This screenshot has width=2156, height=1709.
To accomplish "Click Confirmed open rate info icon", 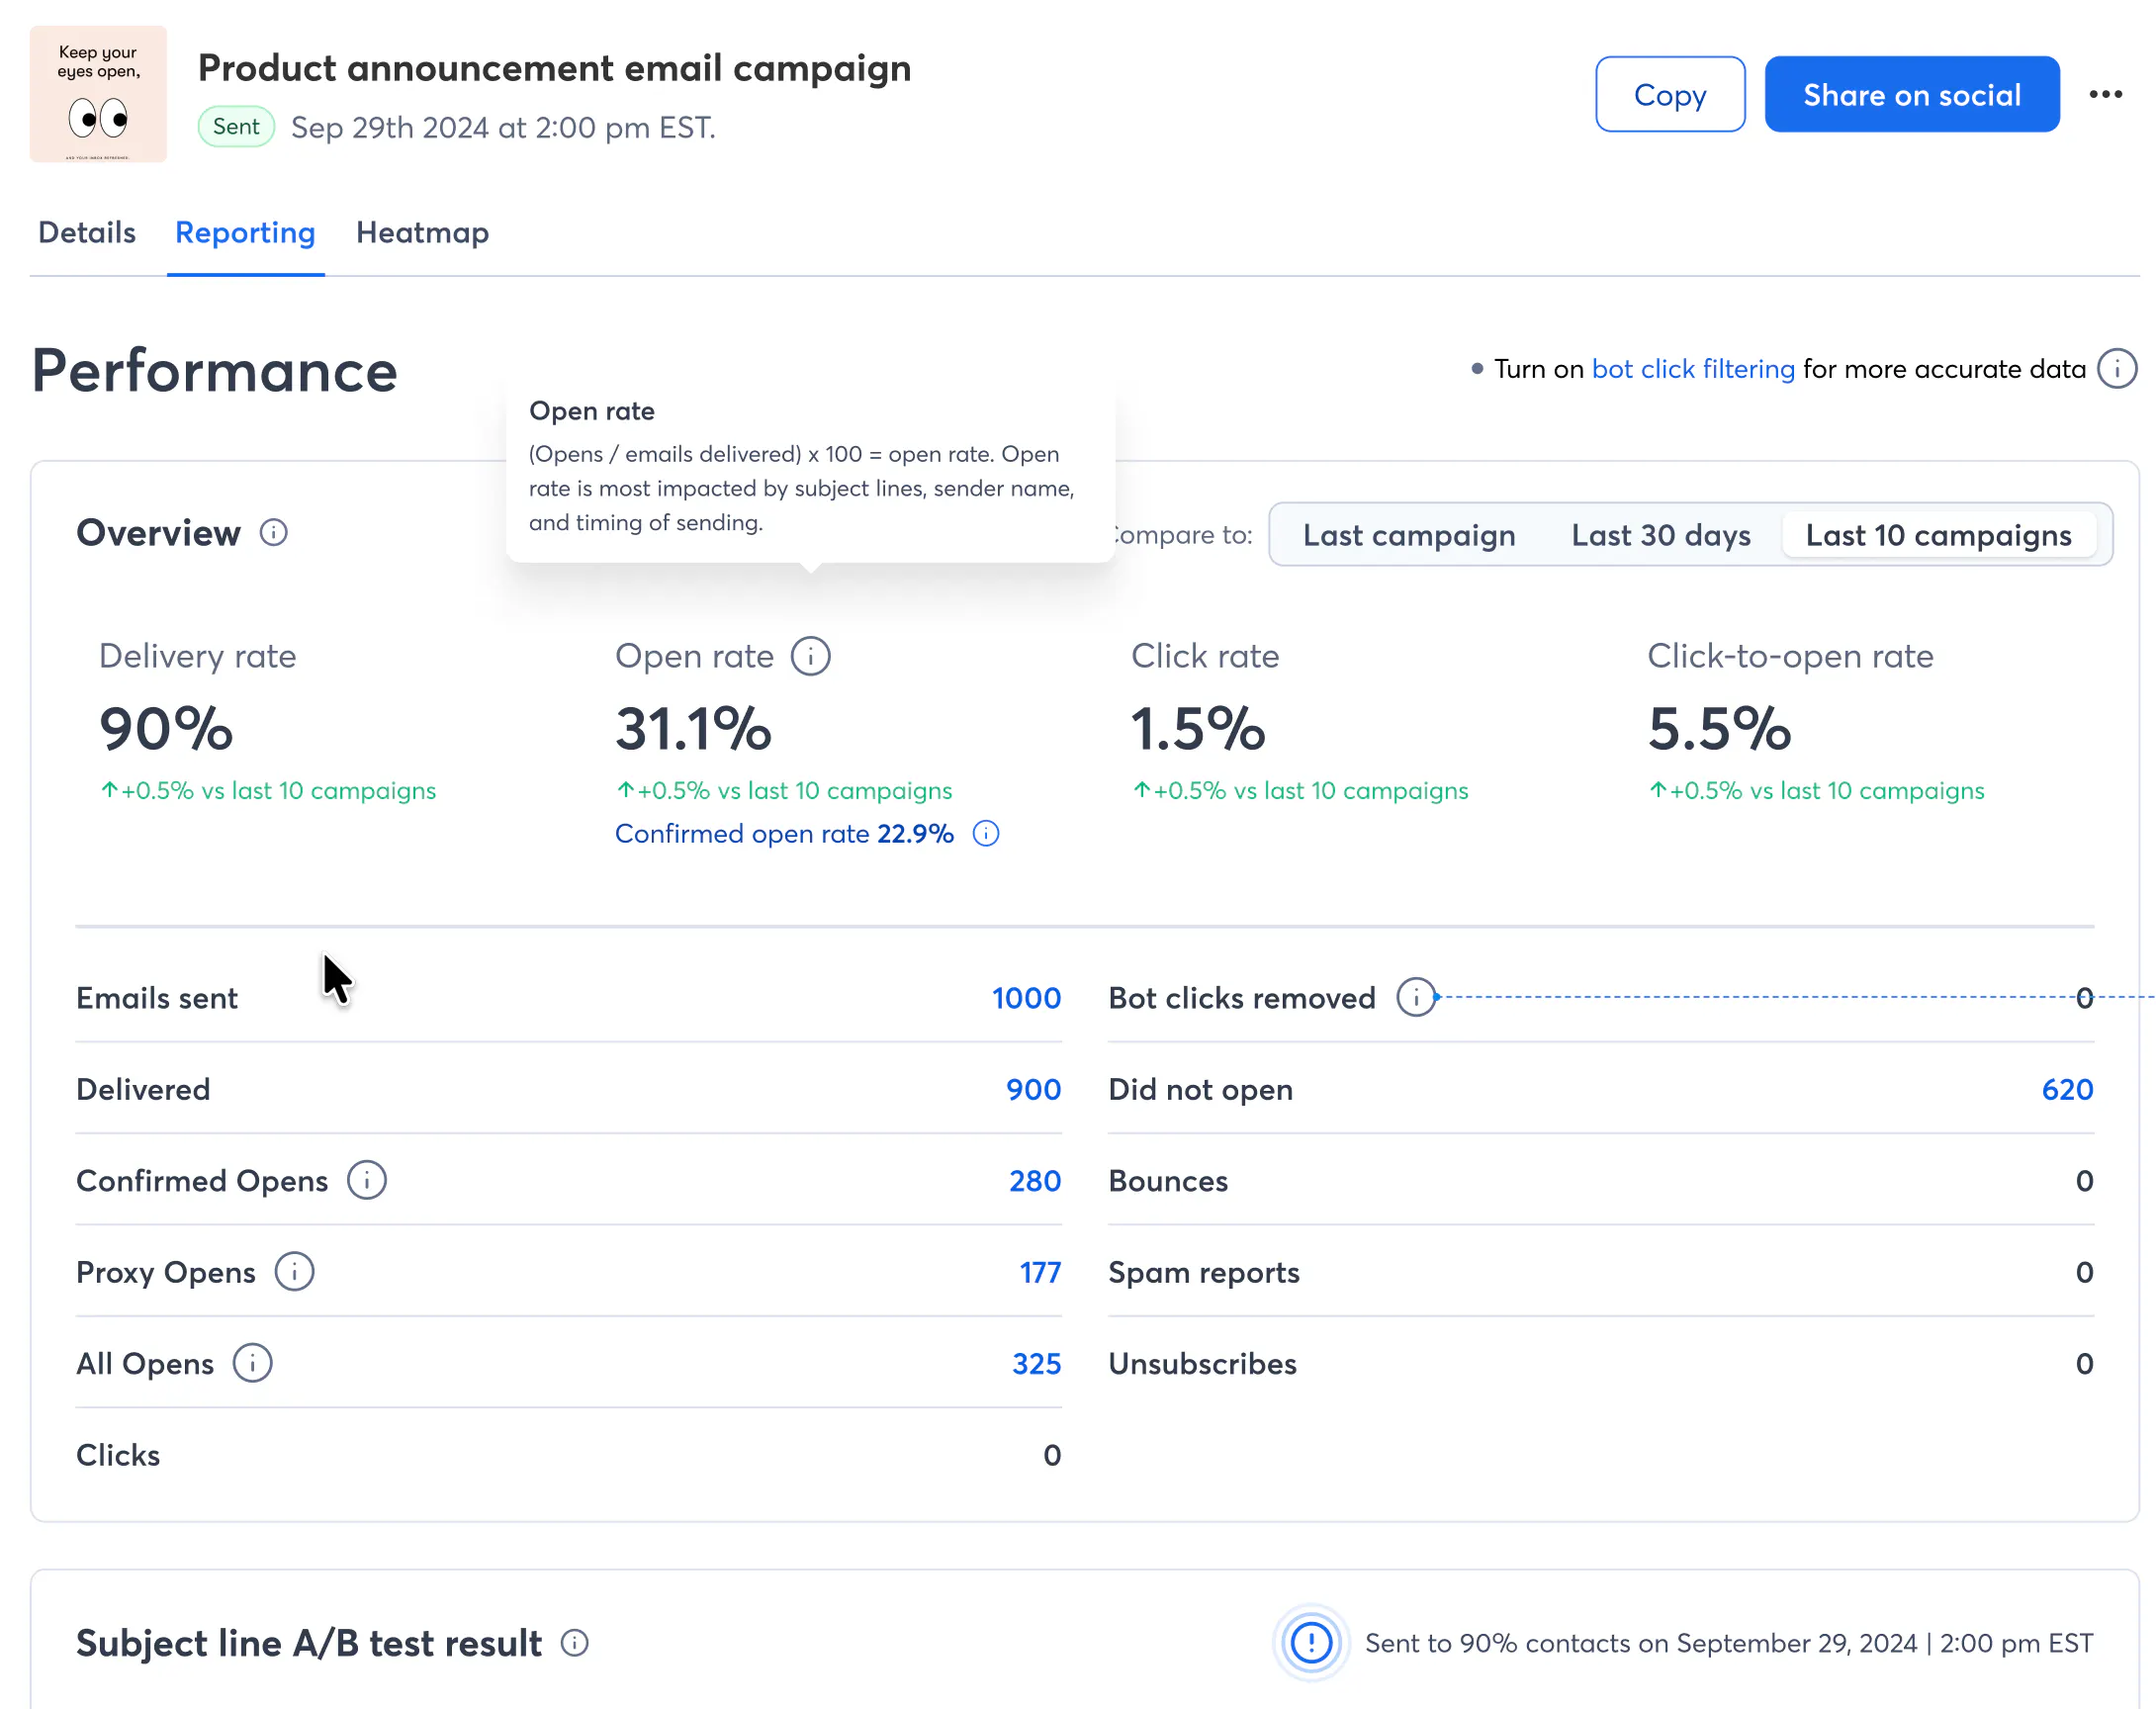I will [x=985, y=834].
